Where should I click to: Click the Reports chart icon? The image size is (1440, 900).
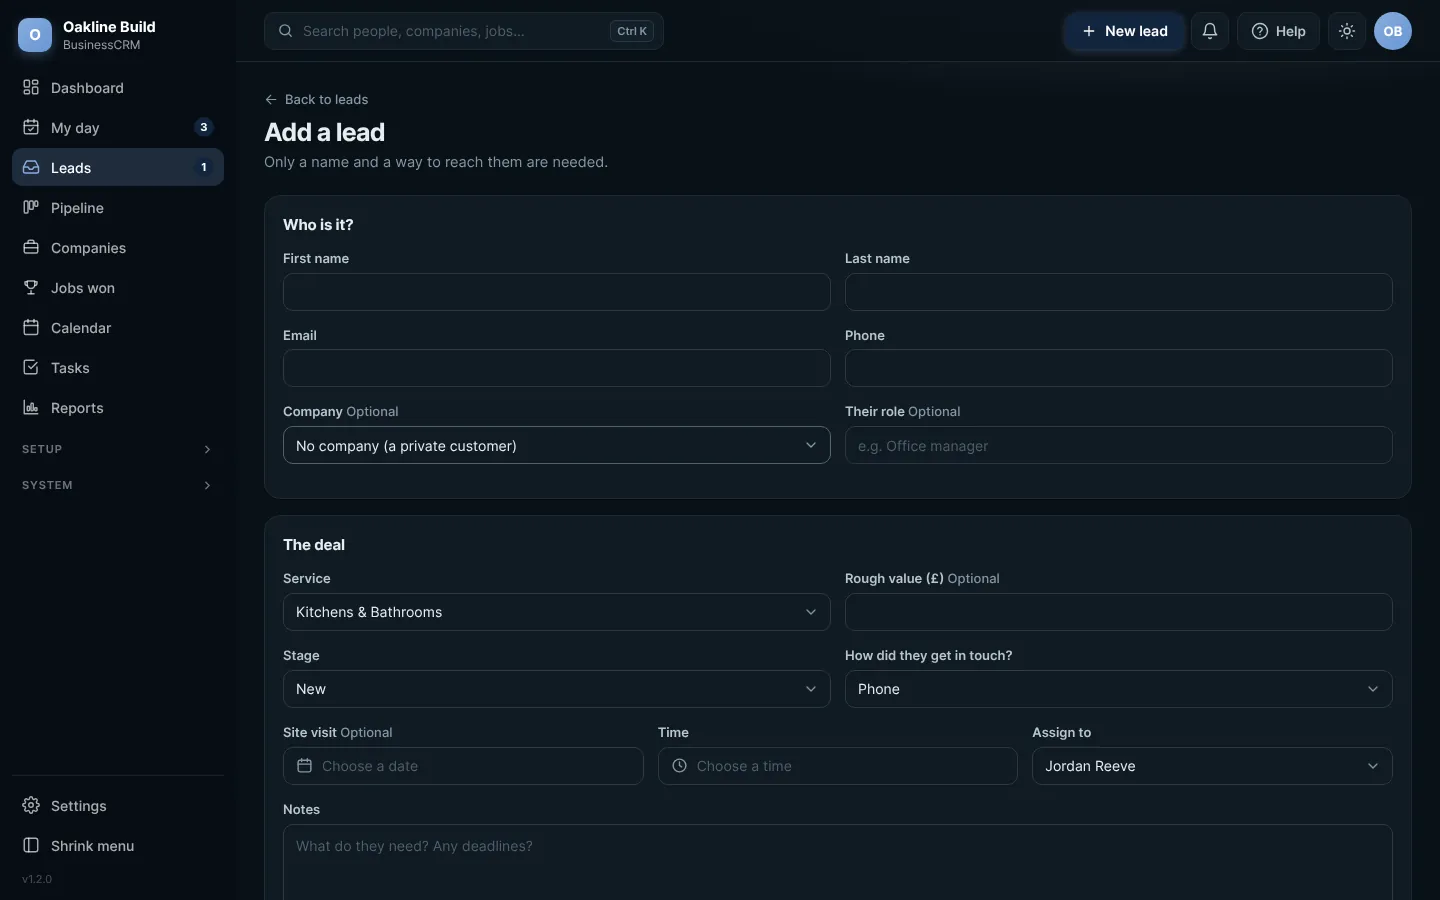[x=31, y=408]
